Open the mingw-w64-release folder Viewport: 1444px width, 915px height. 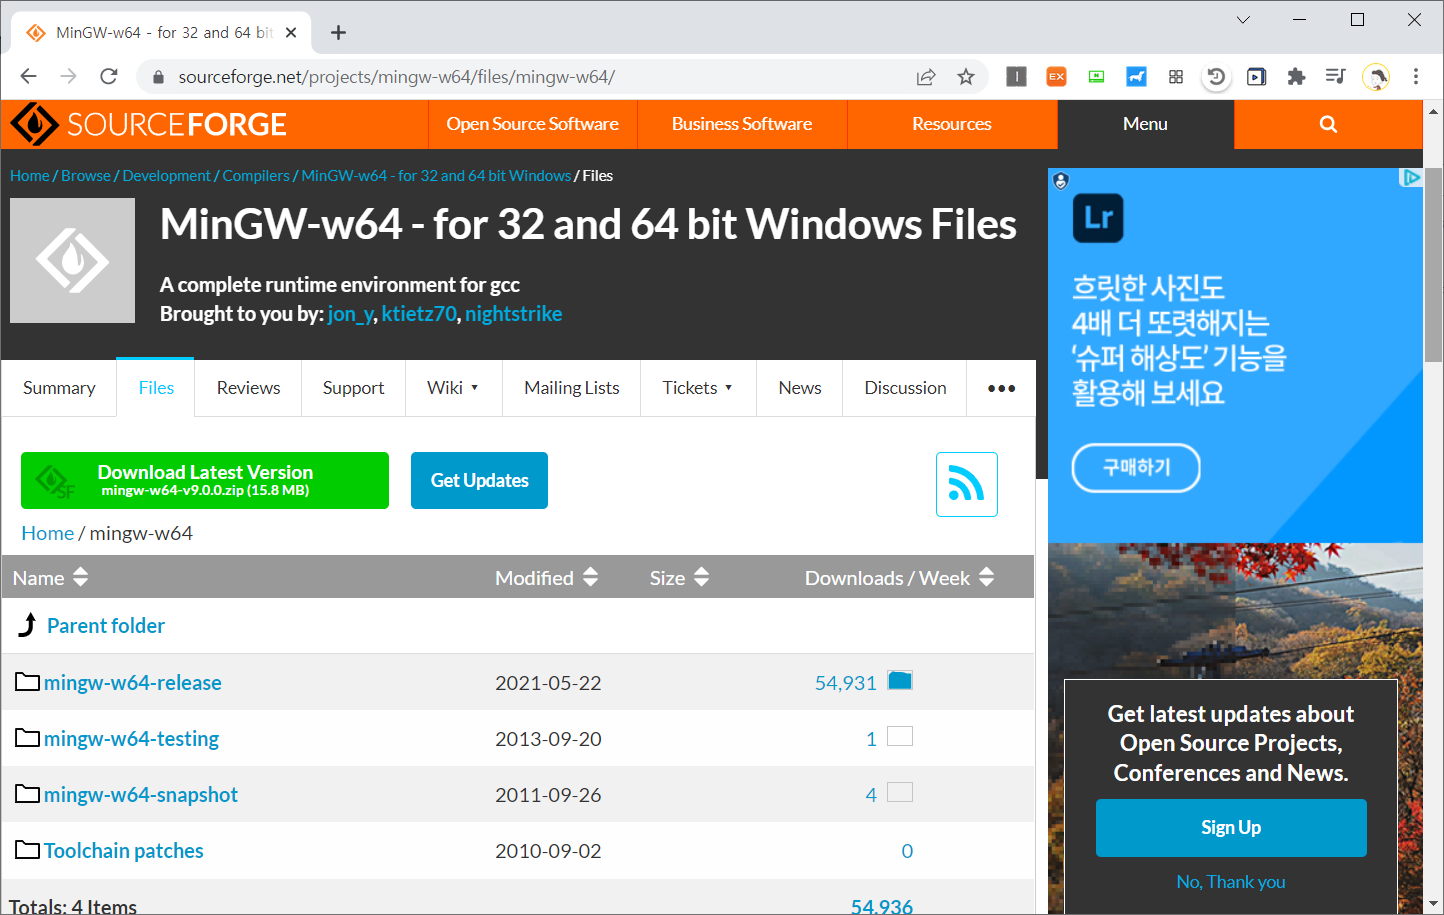coord(133,682)
